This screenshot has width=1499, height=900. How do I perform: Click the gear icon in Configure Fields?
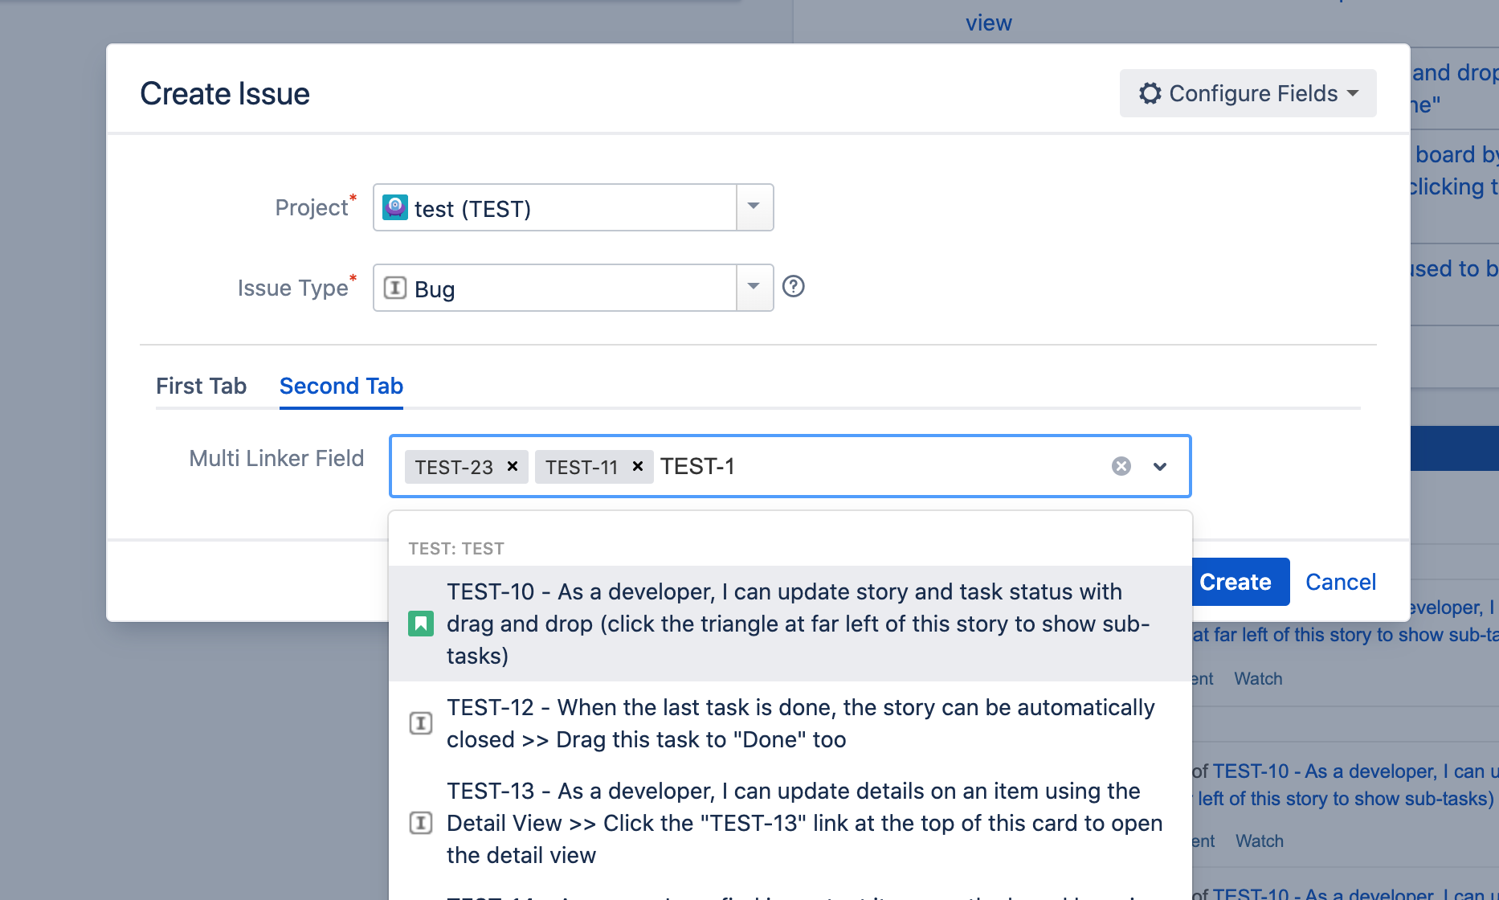click(1150, 93)
